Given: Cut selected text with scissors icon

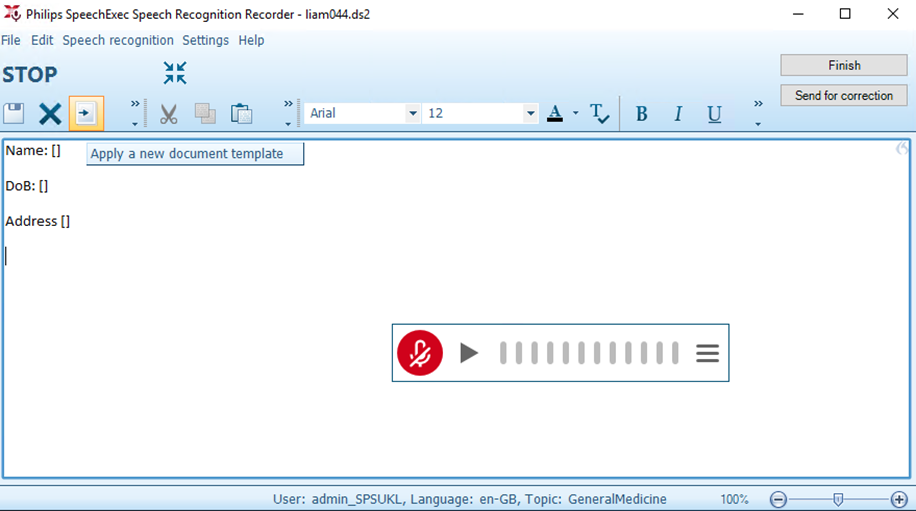Looking at the screenshot, I should (x=169, y=114).
